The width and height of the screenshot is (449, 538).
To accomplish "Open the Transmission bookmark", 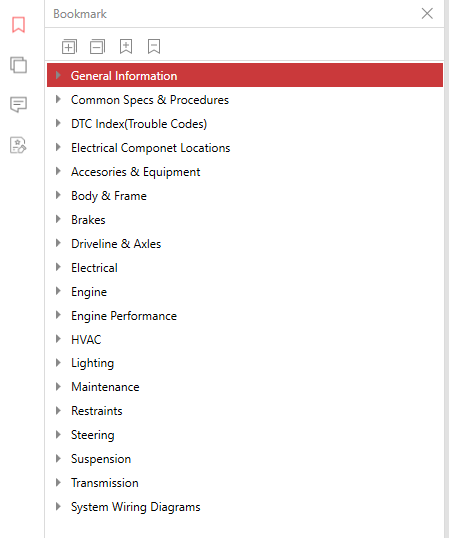I will tap(105, 483).
